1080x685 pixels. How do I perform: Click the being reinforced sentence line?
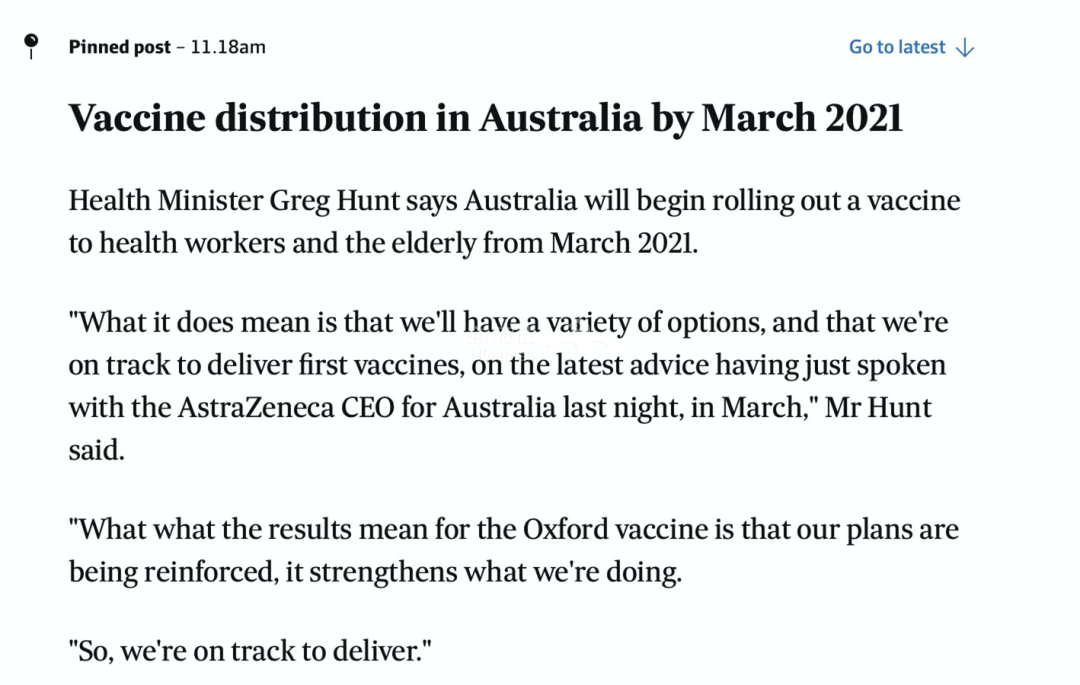[375, 572]
